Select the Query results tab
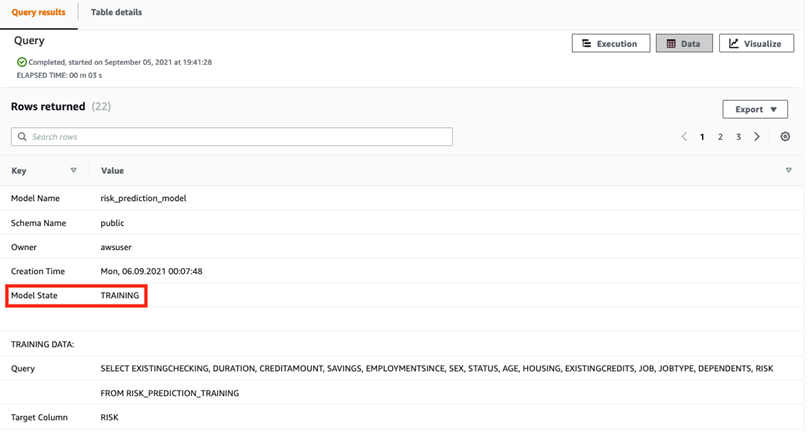Viewport: 808px width, 432px height. tap(38, 13)
